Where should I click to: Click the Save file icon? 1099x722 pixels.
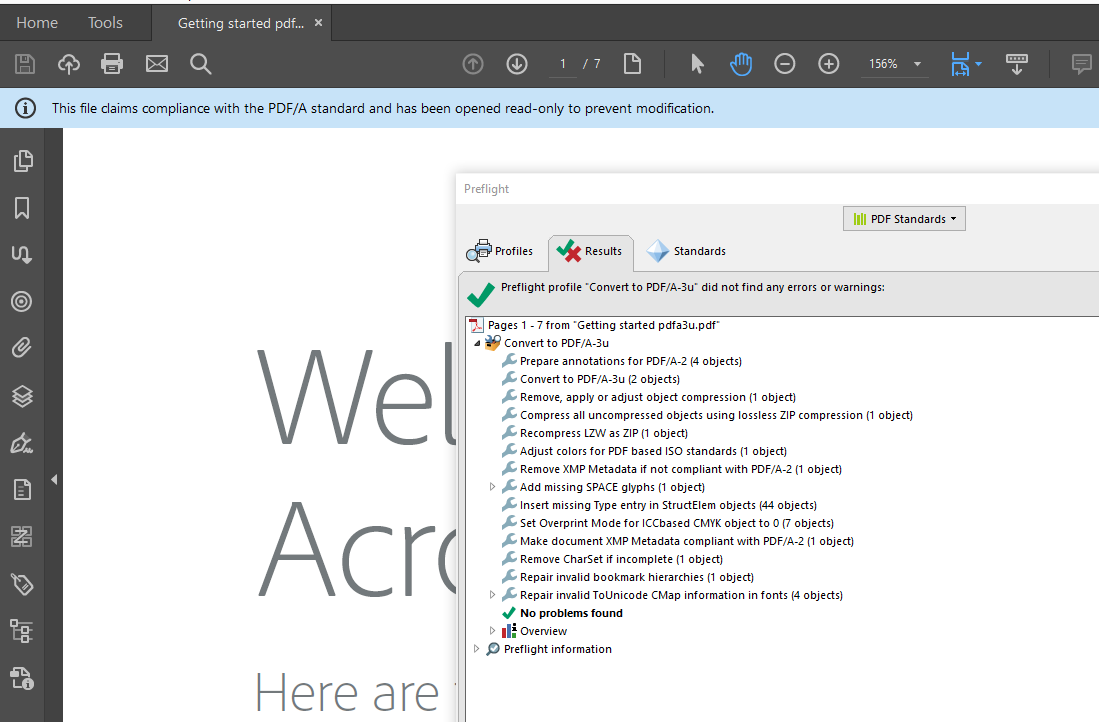pyautogui.click(x=25, y=64)
